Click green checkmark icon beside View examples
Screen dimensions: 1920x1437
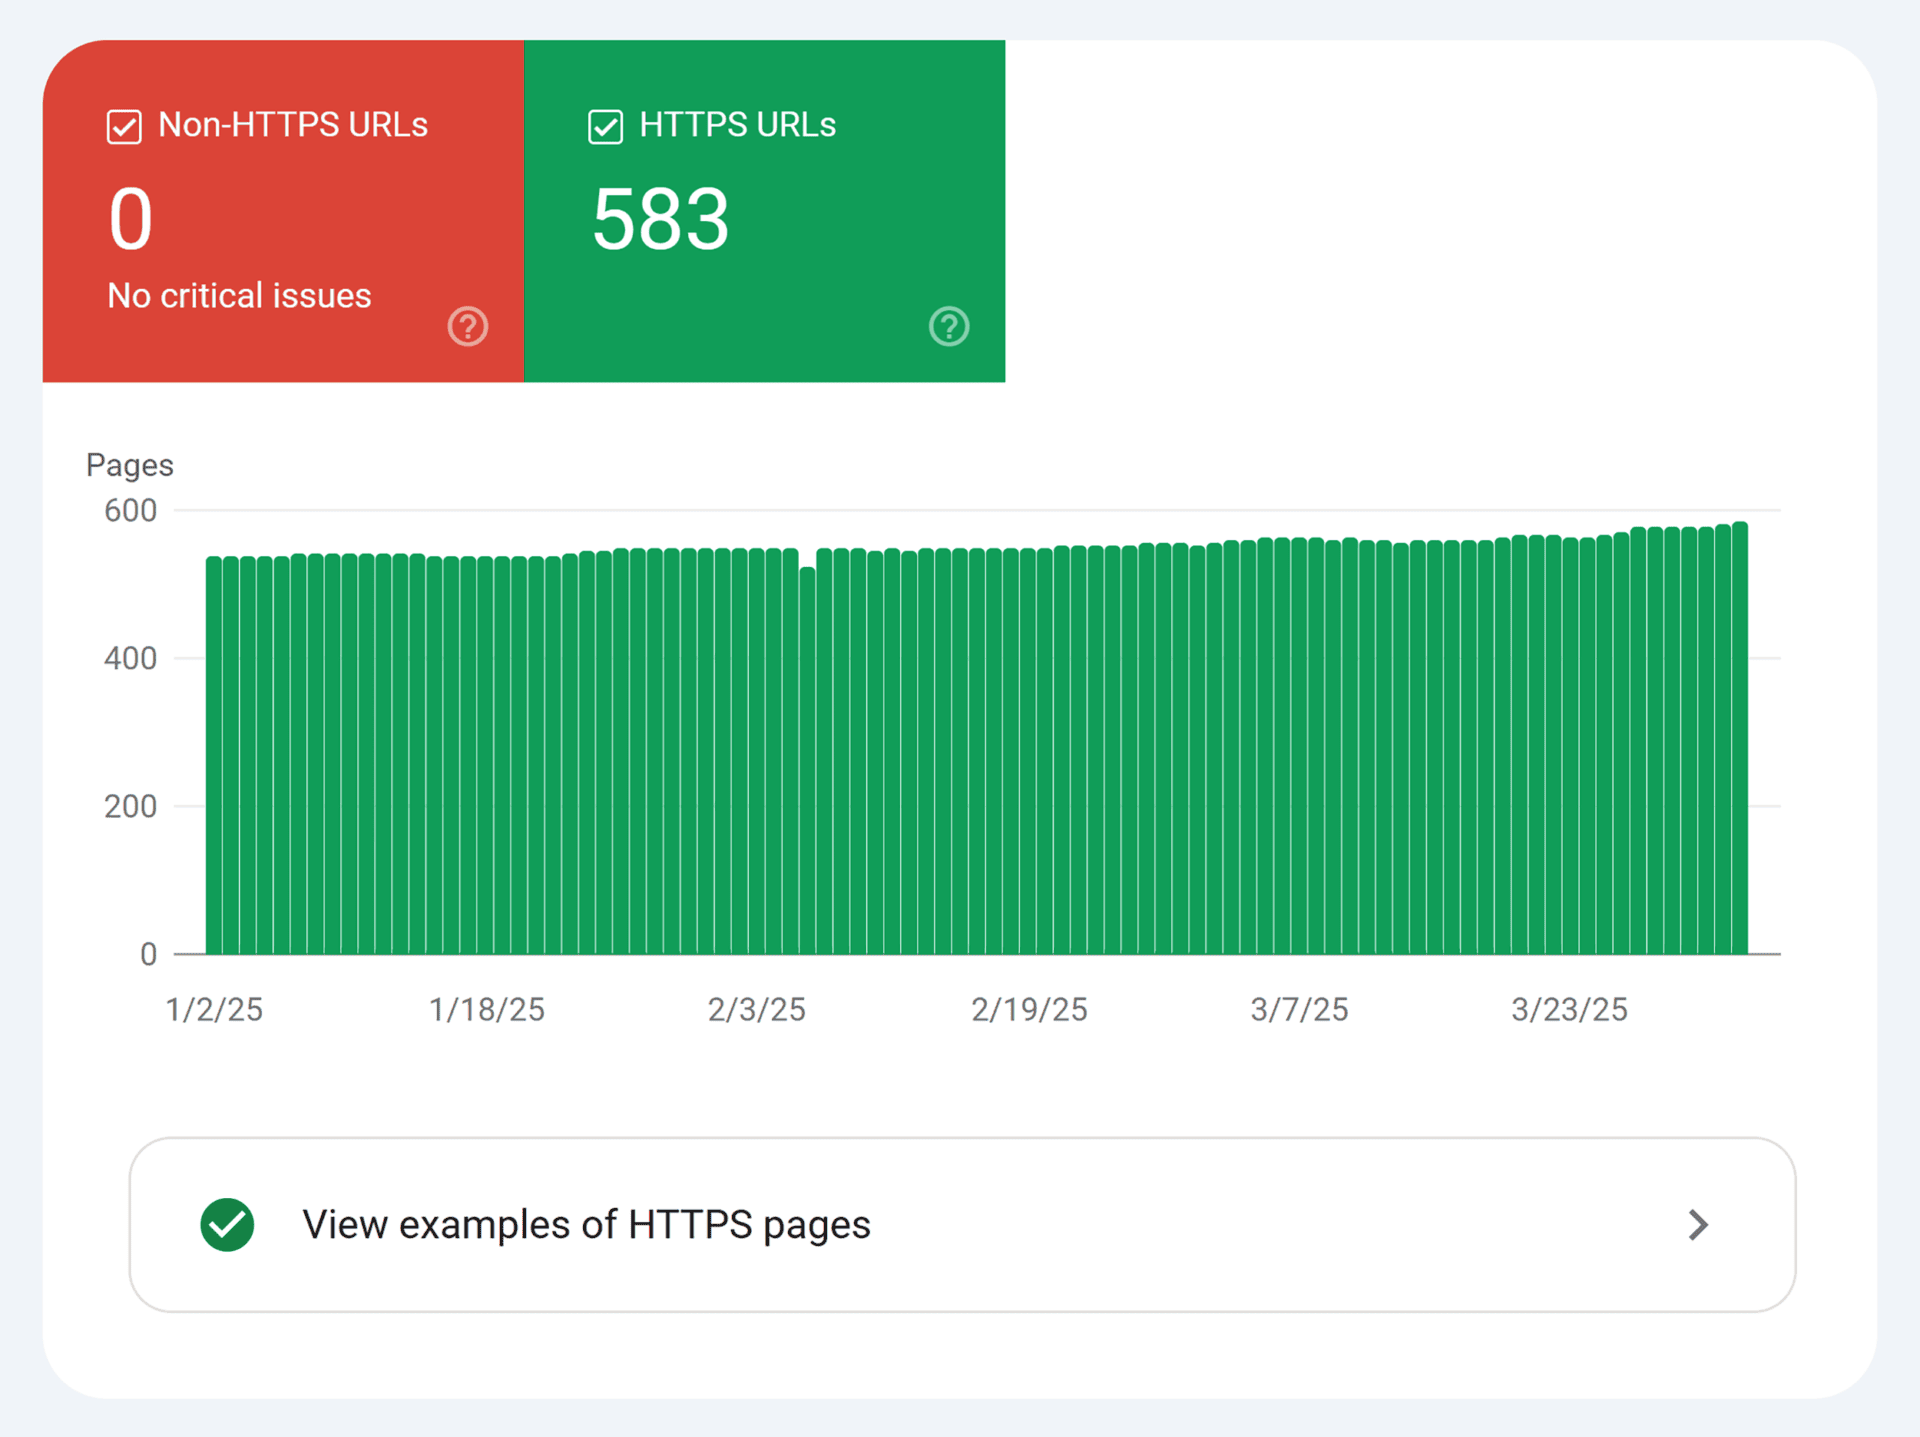pos(227,1224)
